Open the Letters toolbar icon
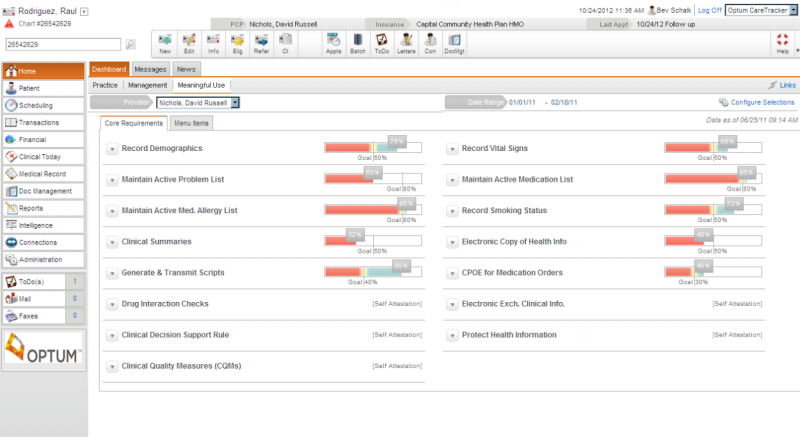 tap(406, 43)
